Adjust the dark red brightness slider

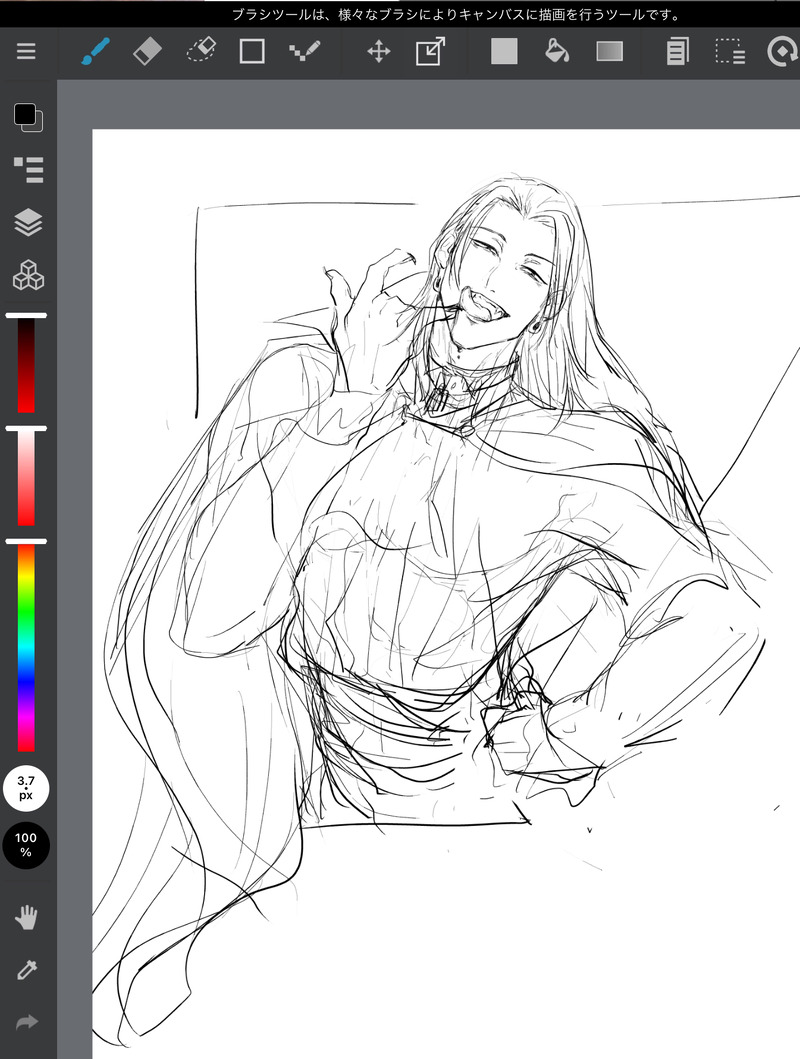pyautogui.click(x=26, y=363)
